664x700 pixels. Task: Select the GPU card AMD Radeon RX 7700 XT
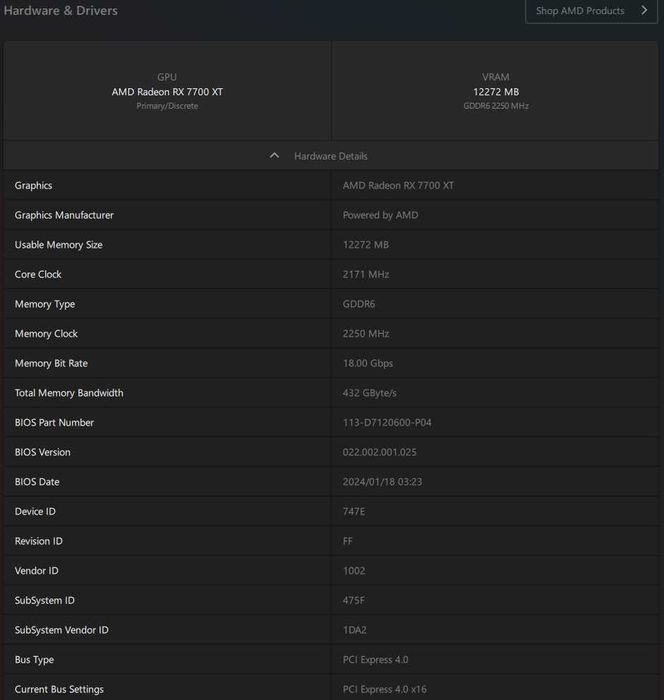coord(167,91)
